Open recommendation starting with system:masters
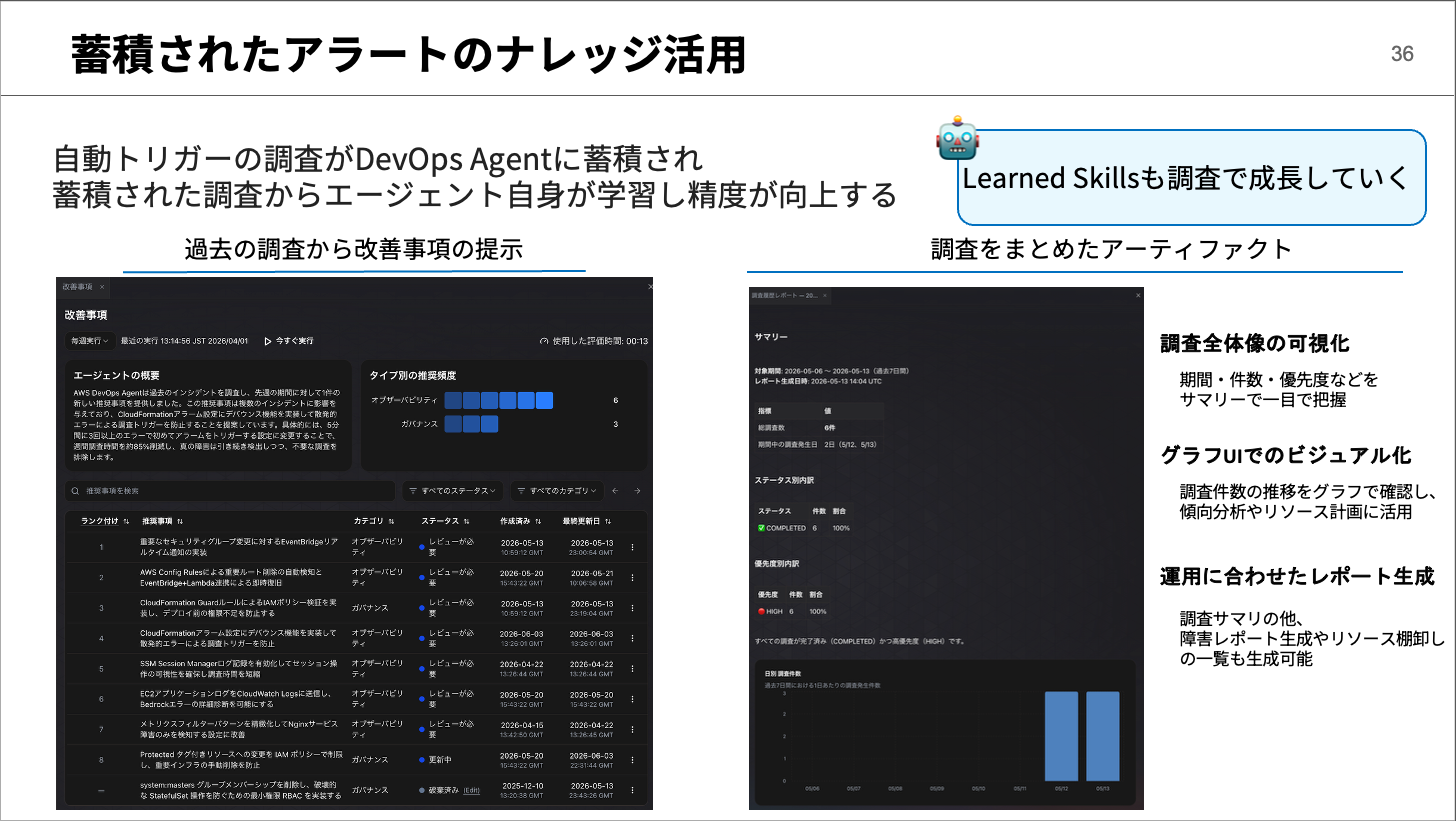Viewport: 1456px width, 821px height. [241, 790]
